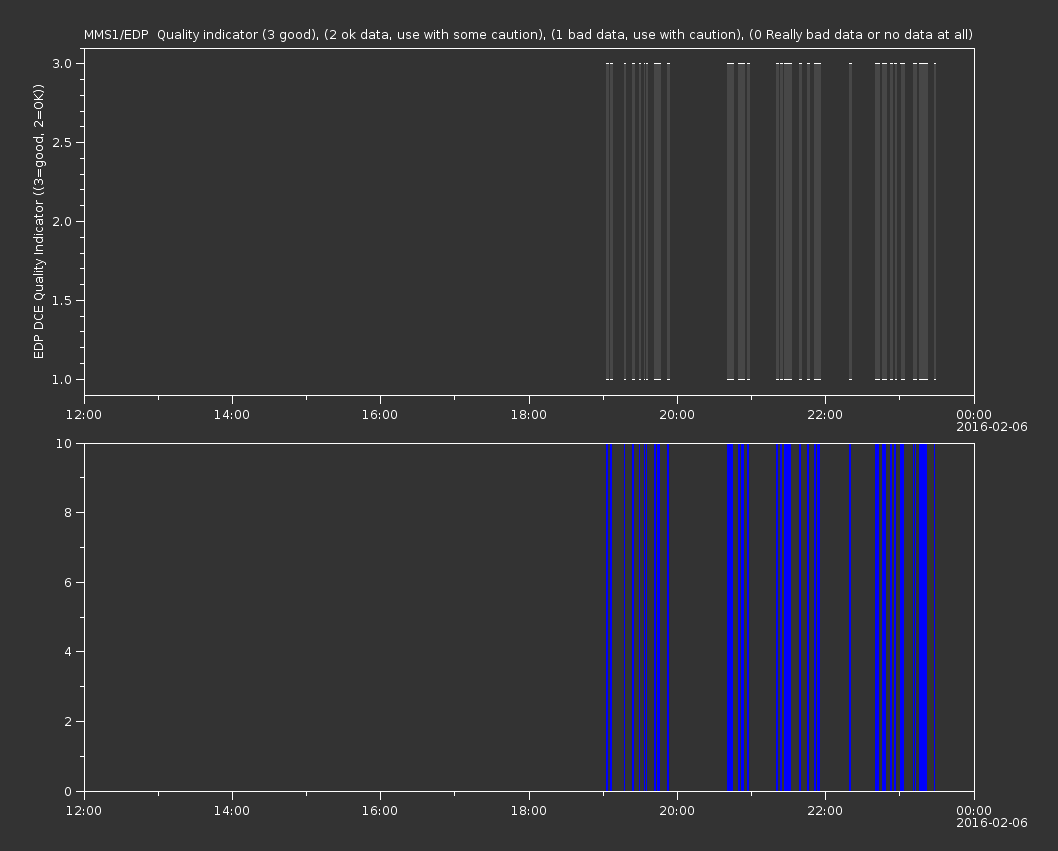Click the 2016-02-06 date label under upper plot
This screenshot has height=851, width=1058.
(x=992, y=427)
